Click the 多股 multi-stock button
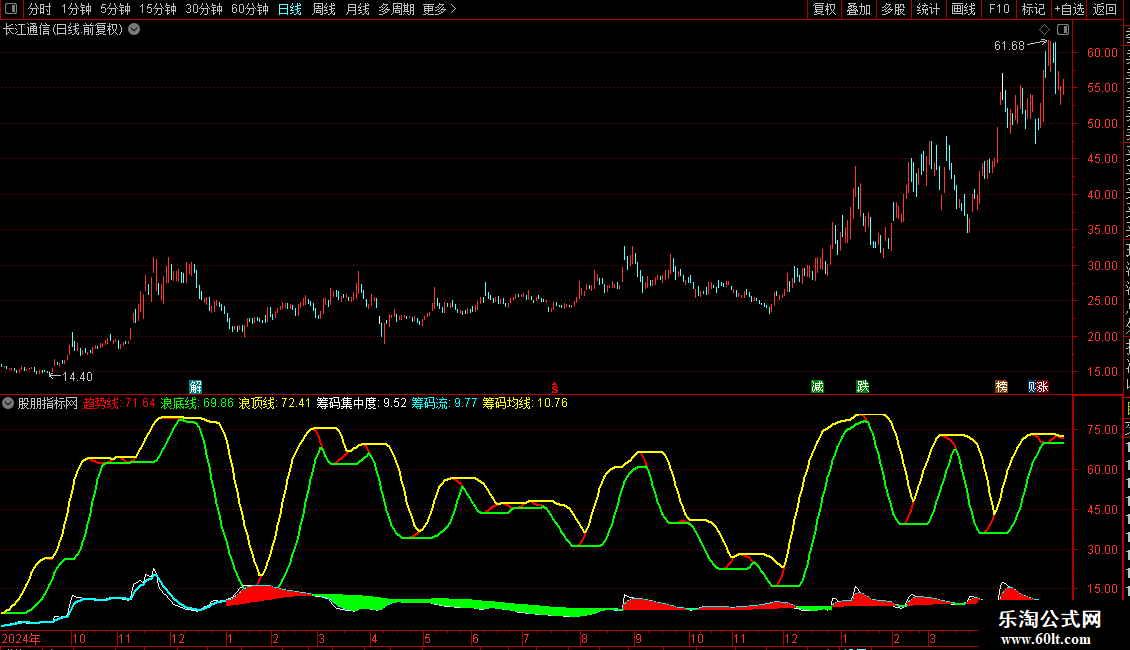1130x650 pixels. coord(894,9)
